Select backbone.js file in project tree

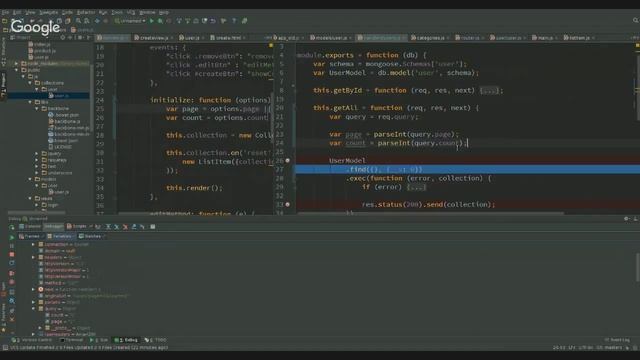64,121
